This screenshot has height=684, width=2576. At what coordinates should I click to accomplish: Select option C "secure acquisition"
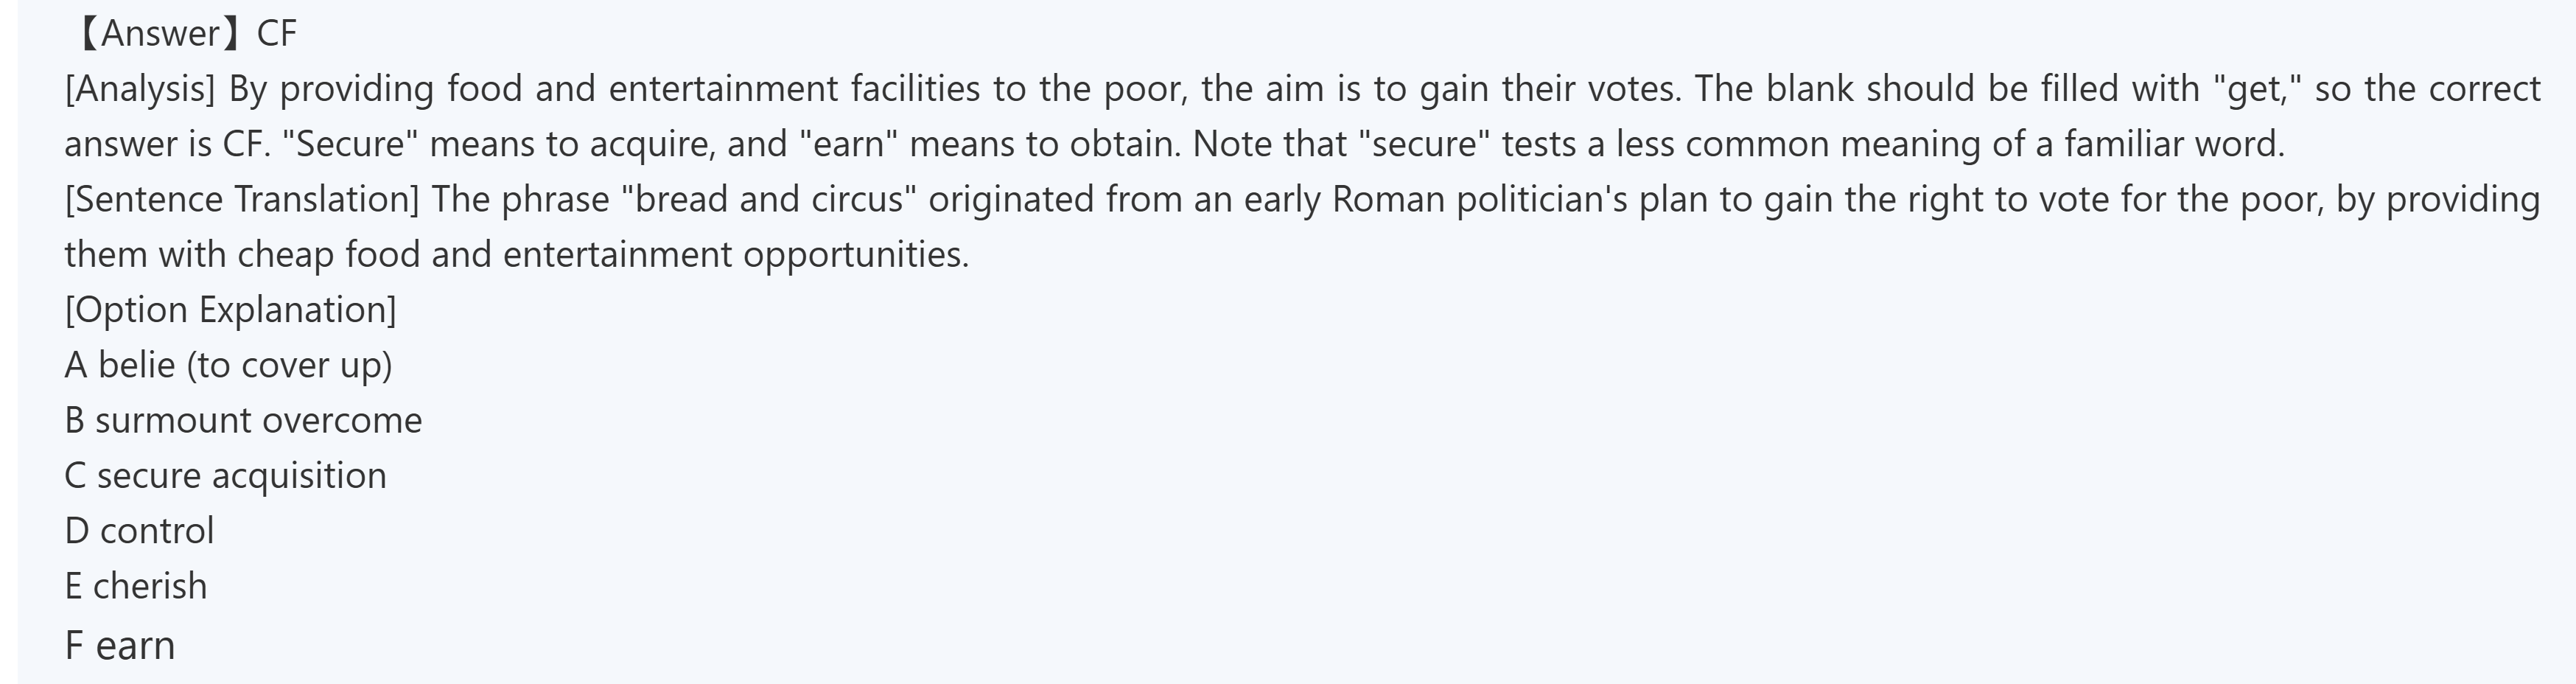pyautogui.click(x=225, y=475)
